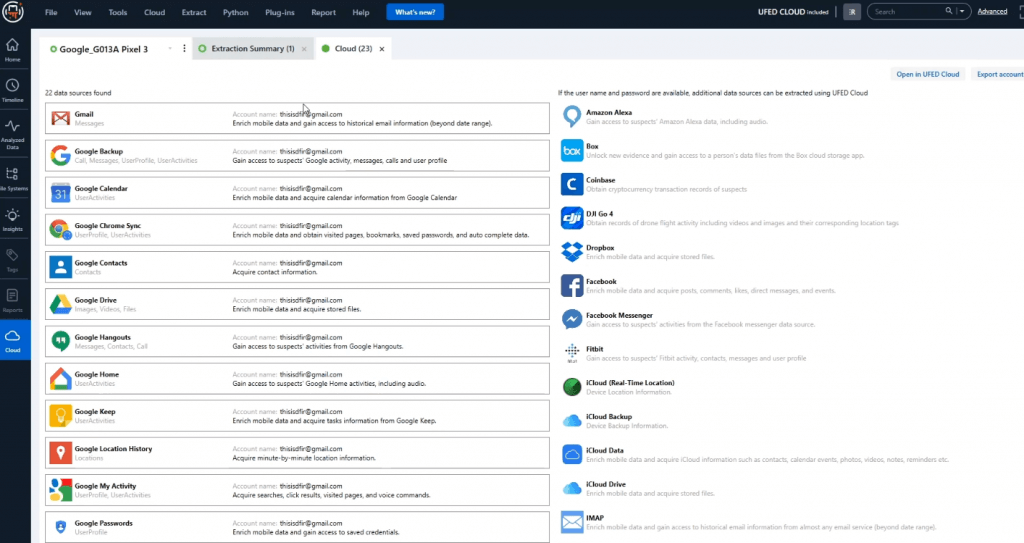Switch to the Extraction Summary tab
The height and width of the screenshot is (543, 1024).
tap(246, 48)
